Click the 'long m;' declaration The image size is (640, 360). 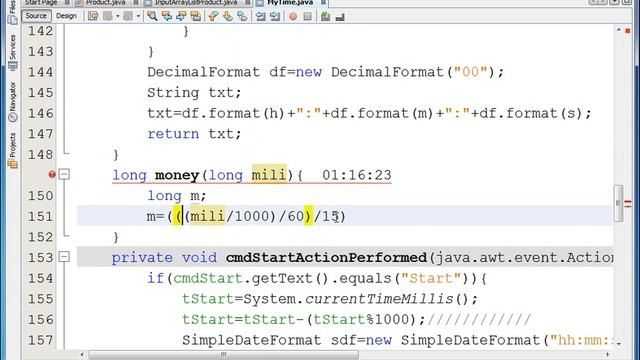click(177, 196)
